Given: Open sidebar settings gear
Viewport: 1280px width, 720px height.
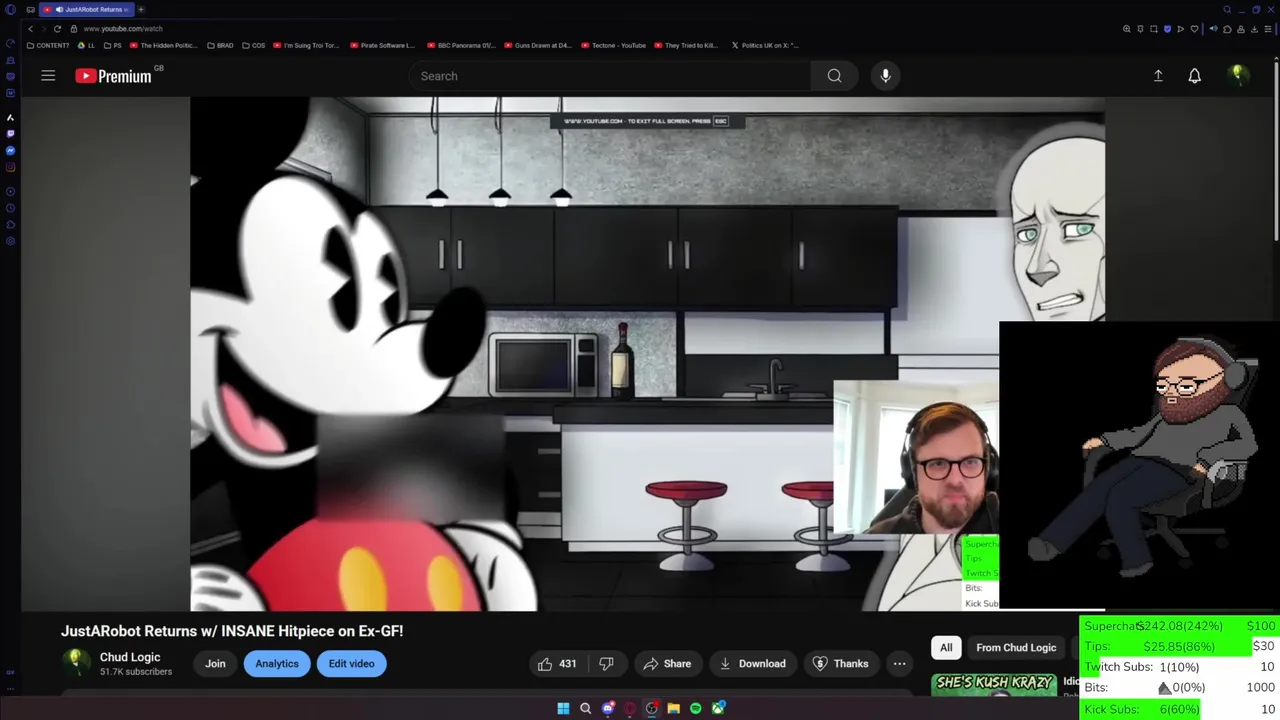Looking at the screenshot, I should point(10,241).
